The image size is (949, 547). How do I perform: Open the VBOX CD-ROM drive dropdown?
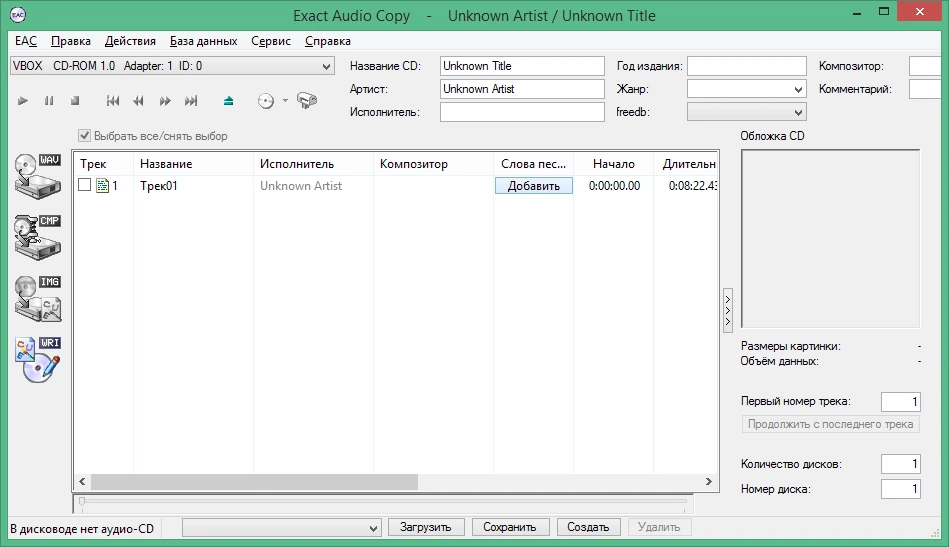pos(172,66)
